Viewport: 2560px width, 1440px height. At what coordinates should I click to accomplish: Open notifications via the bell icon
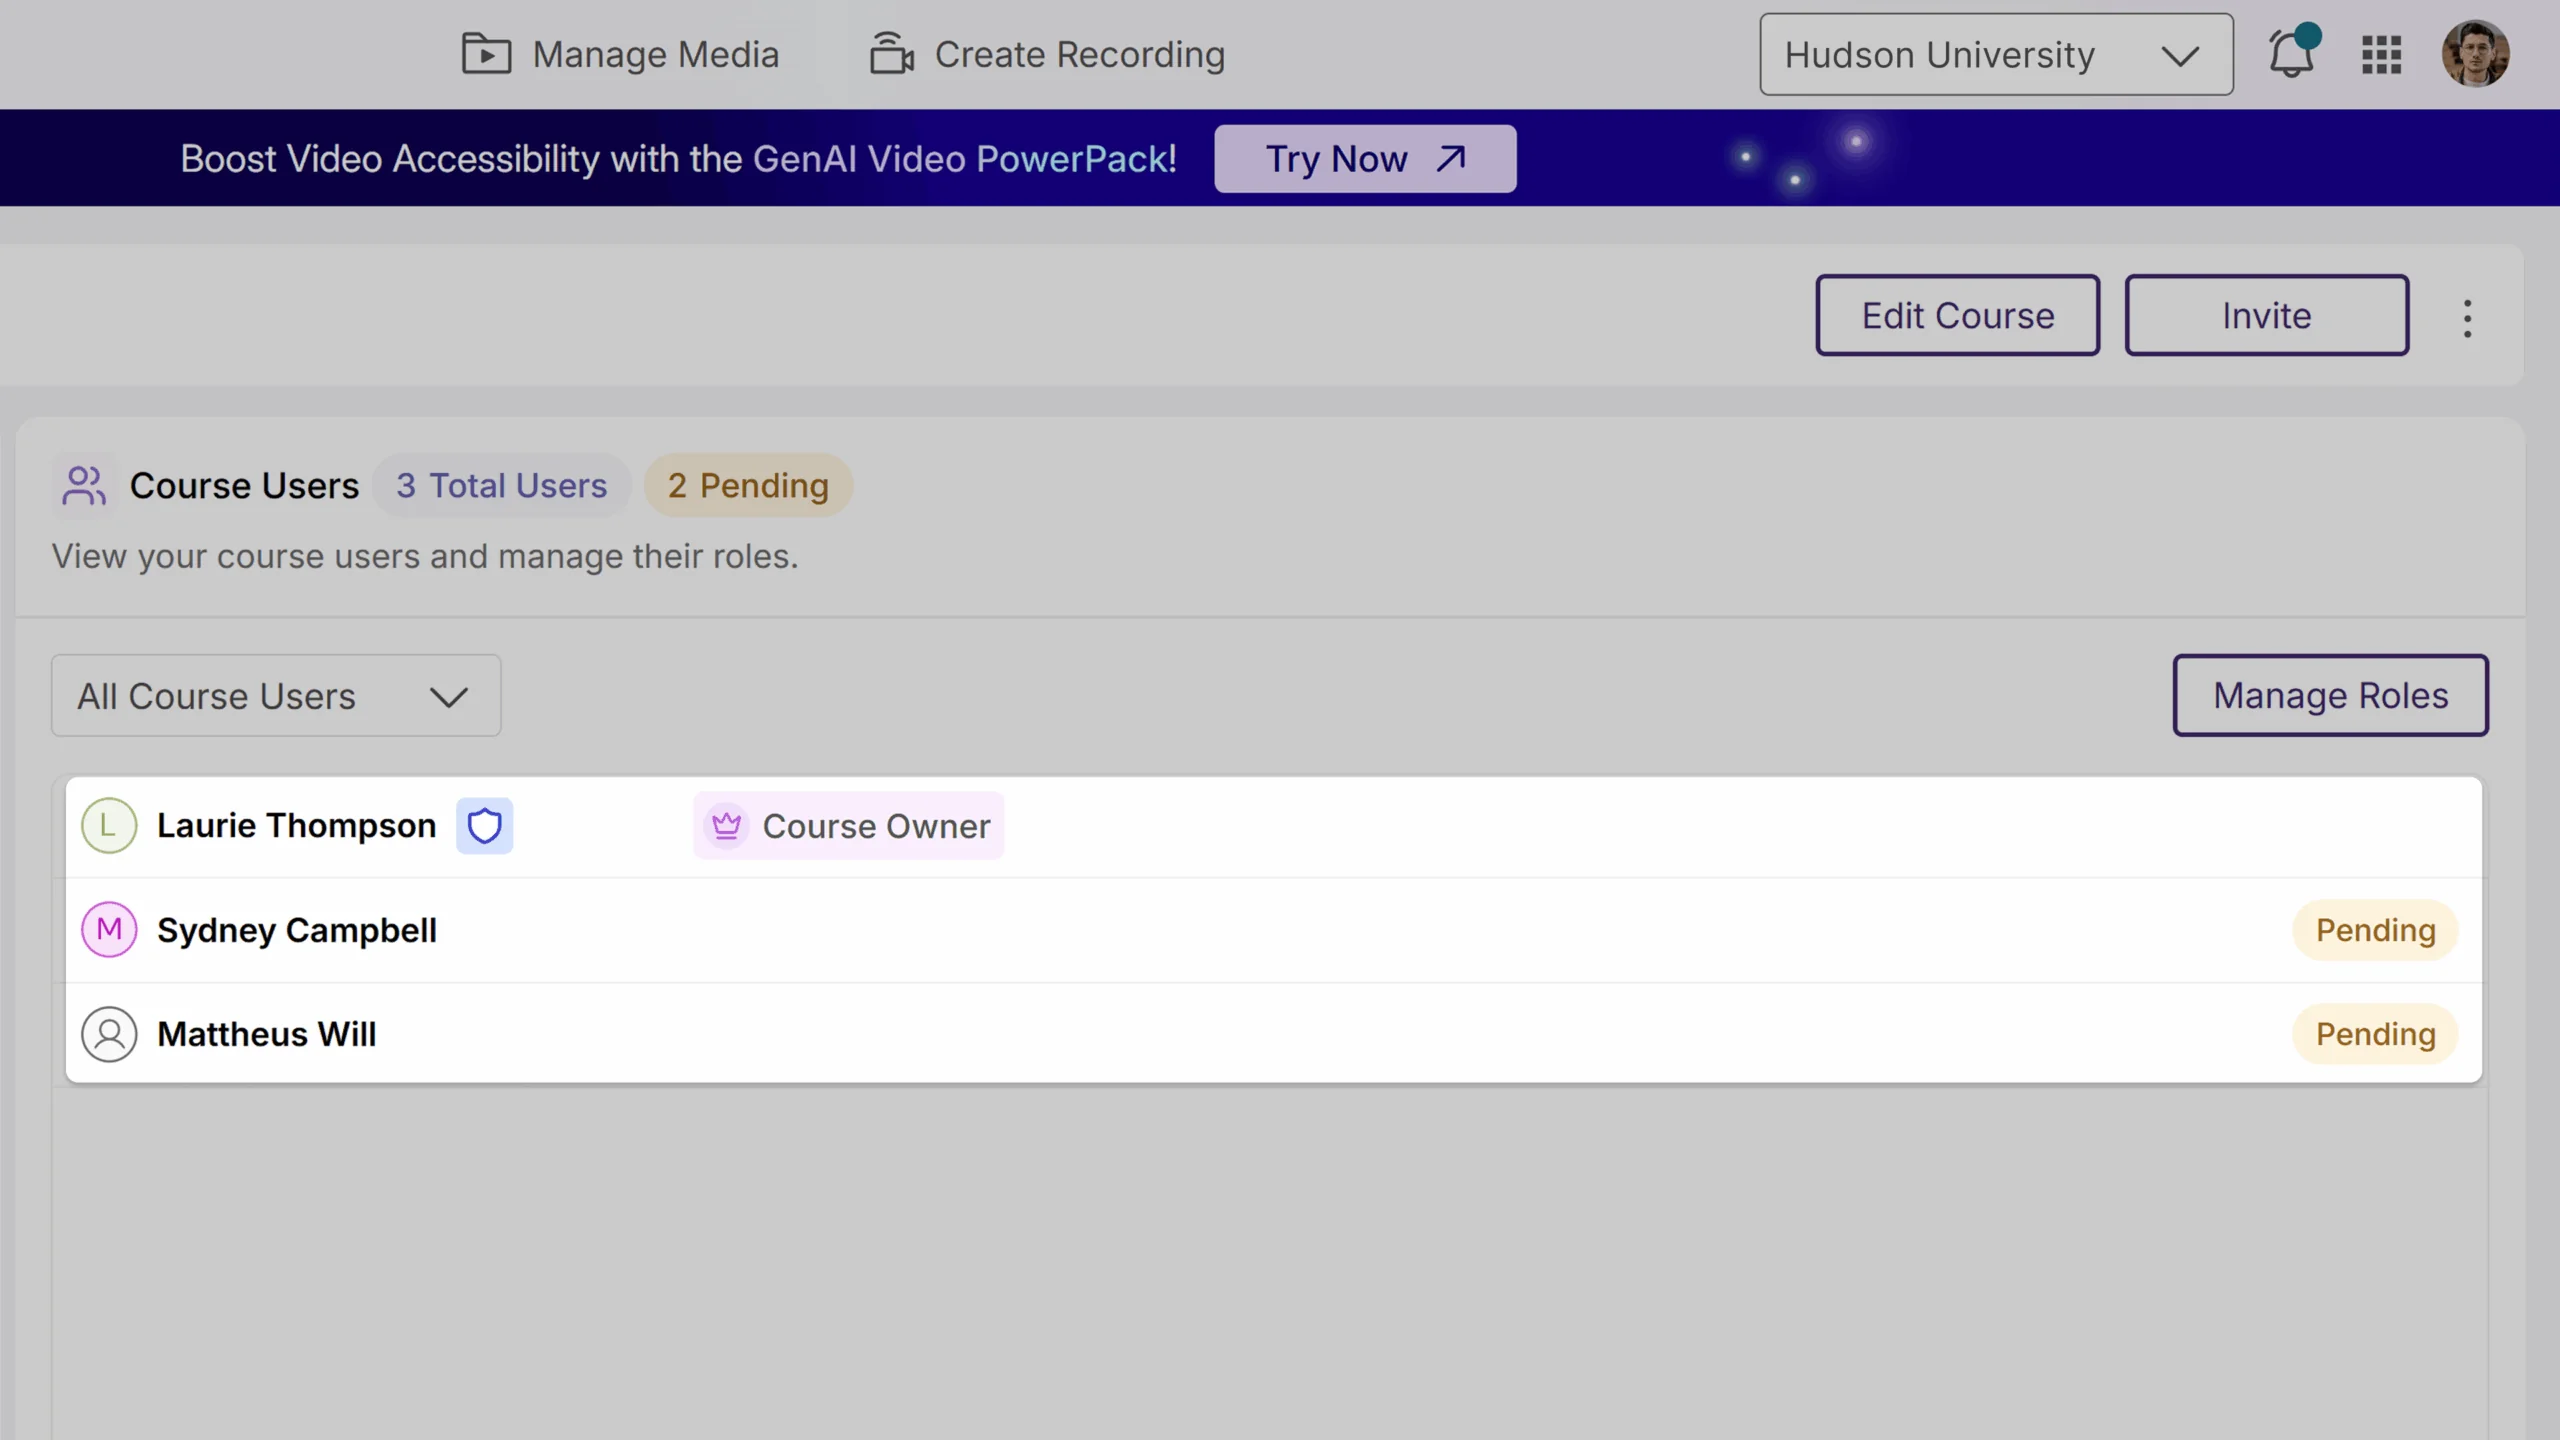pyautogui.click(x=2291, y=55)
